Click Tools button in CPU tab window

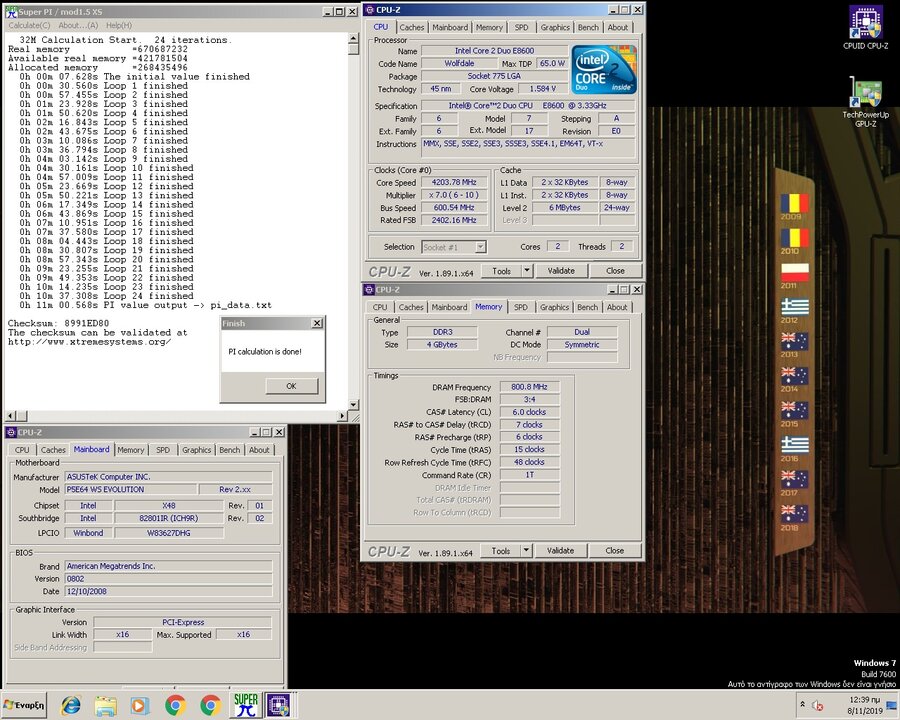coord(501,271)
